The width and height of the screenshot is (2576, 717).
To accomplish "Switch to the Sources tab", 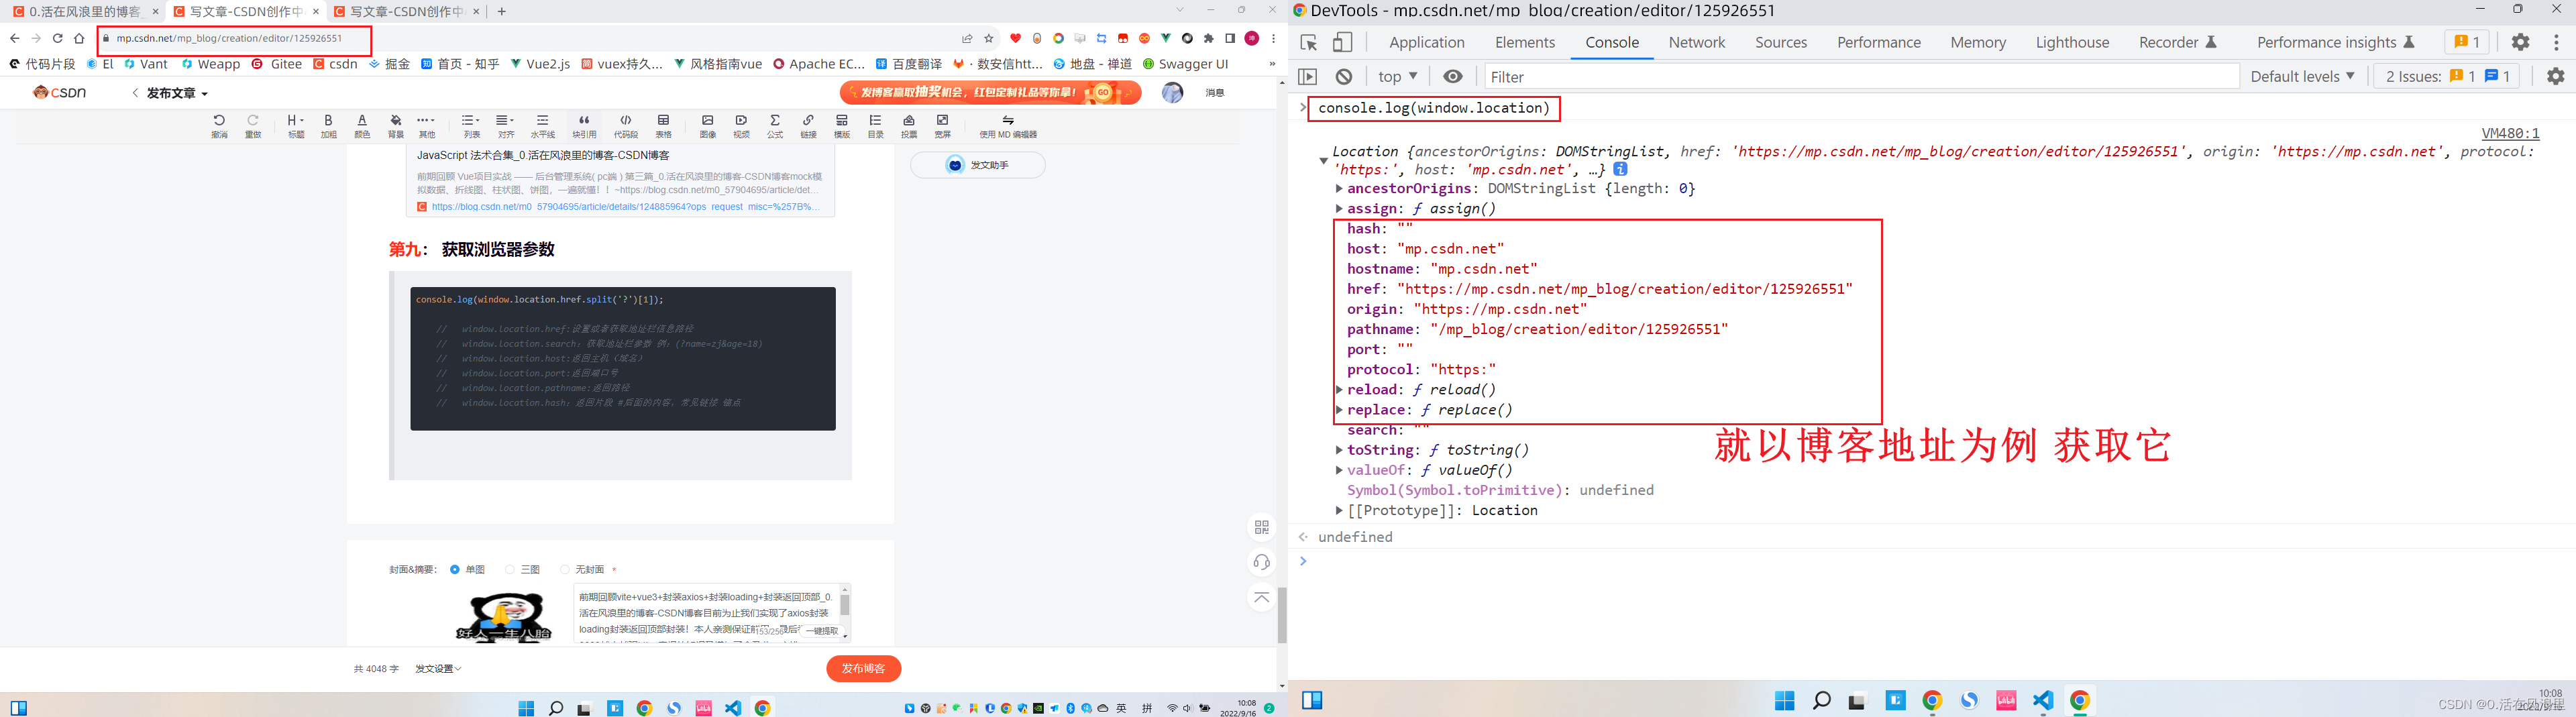I will (x=1781, y=42).
